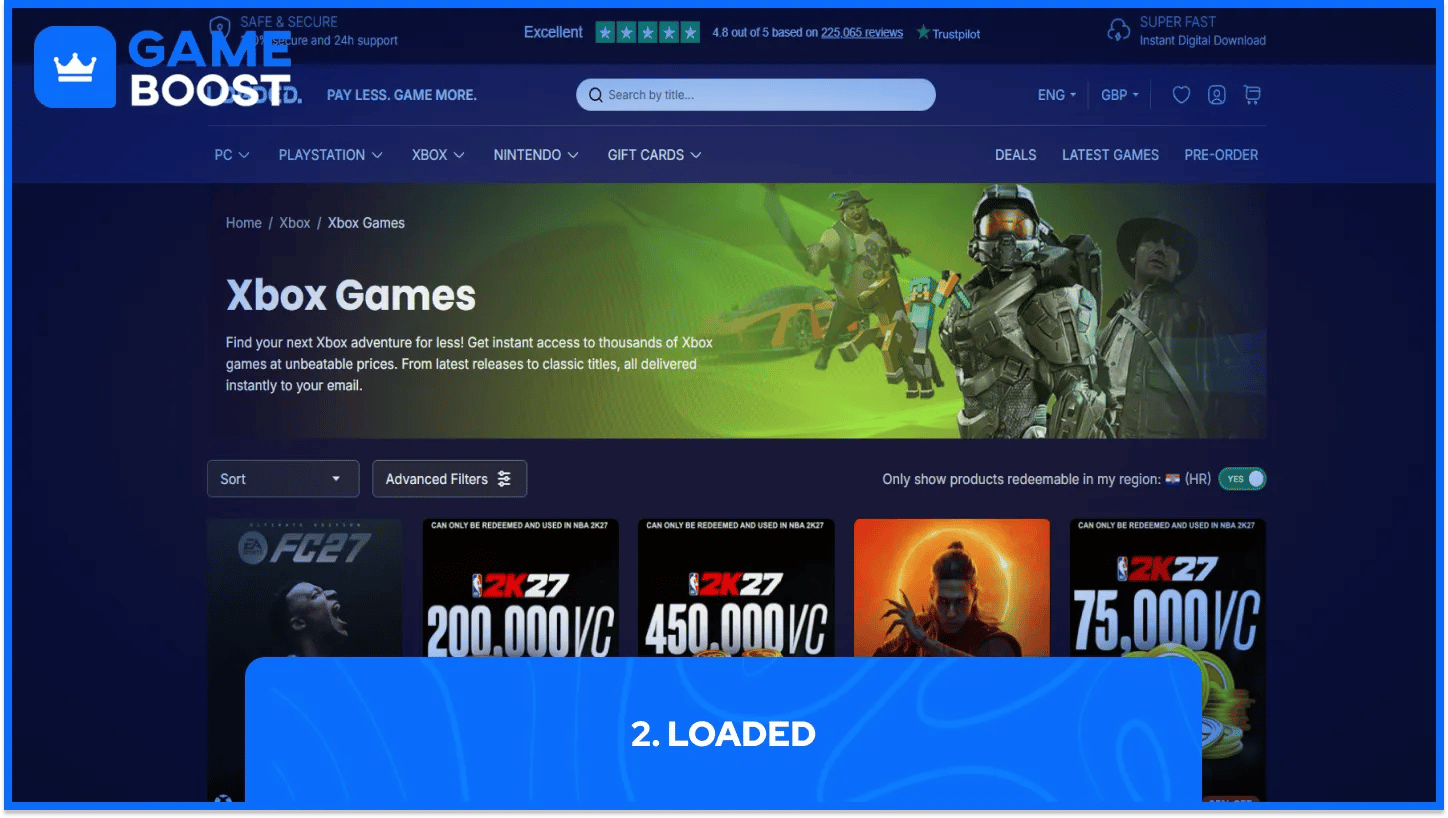Open the orange artwork game thumbnail

(x=952, y=588)
